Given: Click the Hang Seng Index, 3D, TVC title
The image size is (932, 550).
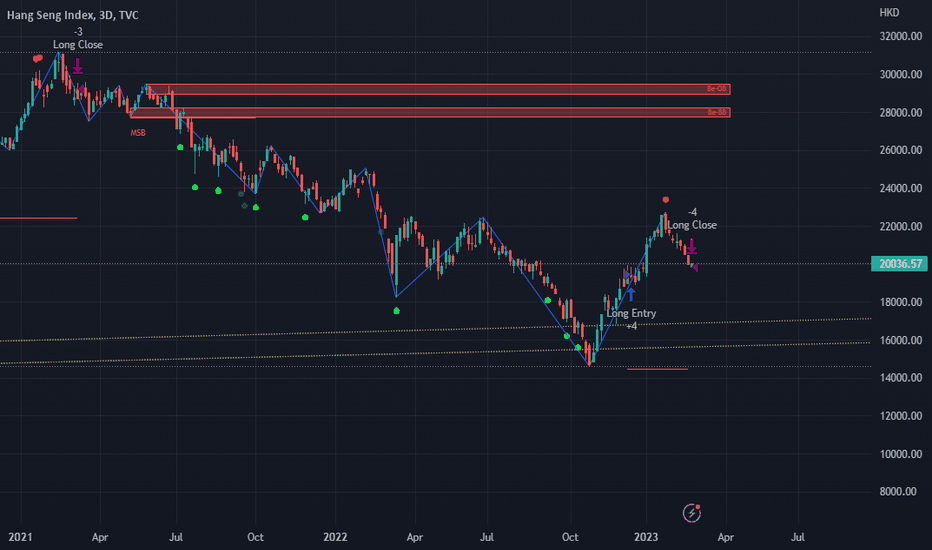Looking at the screenshot, I should [73, 15].
